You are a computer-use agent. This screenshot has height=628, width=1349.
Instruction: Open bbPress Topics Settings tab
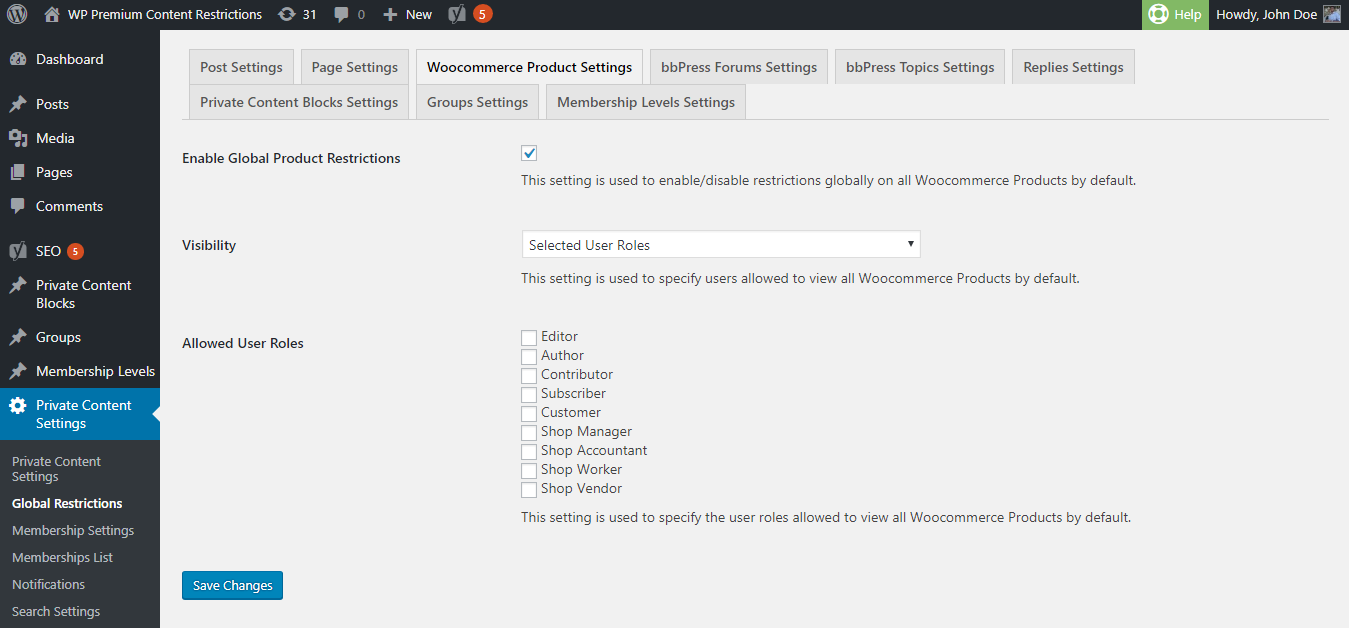(920, 67)
